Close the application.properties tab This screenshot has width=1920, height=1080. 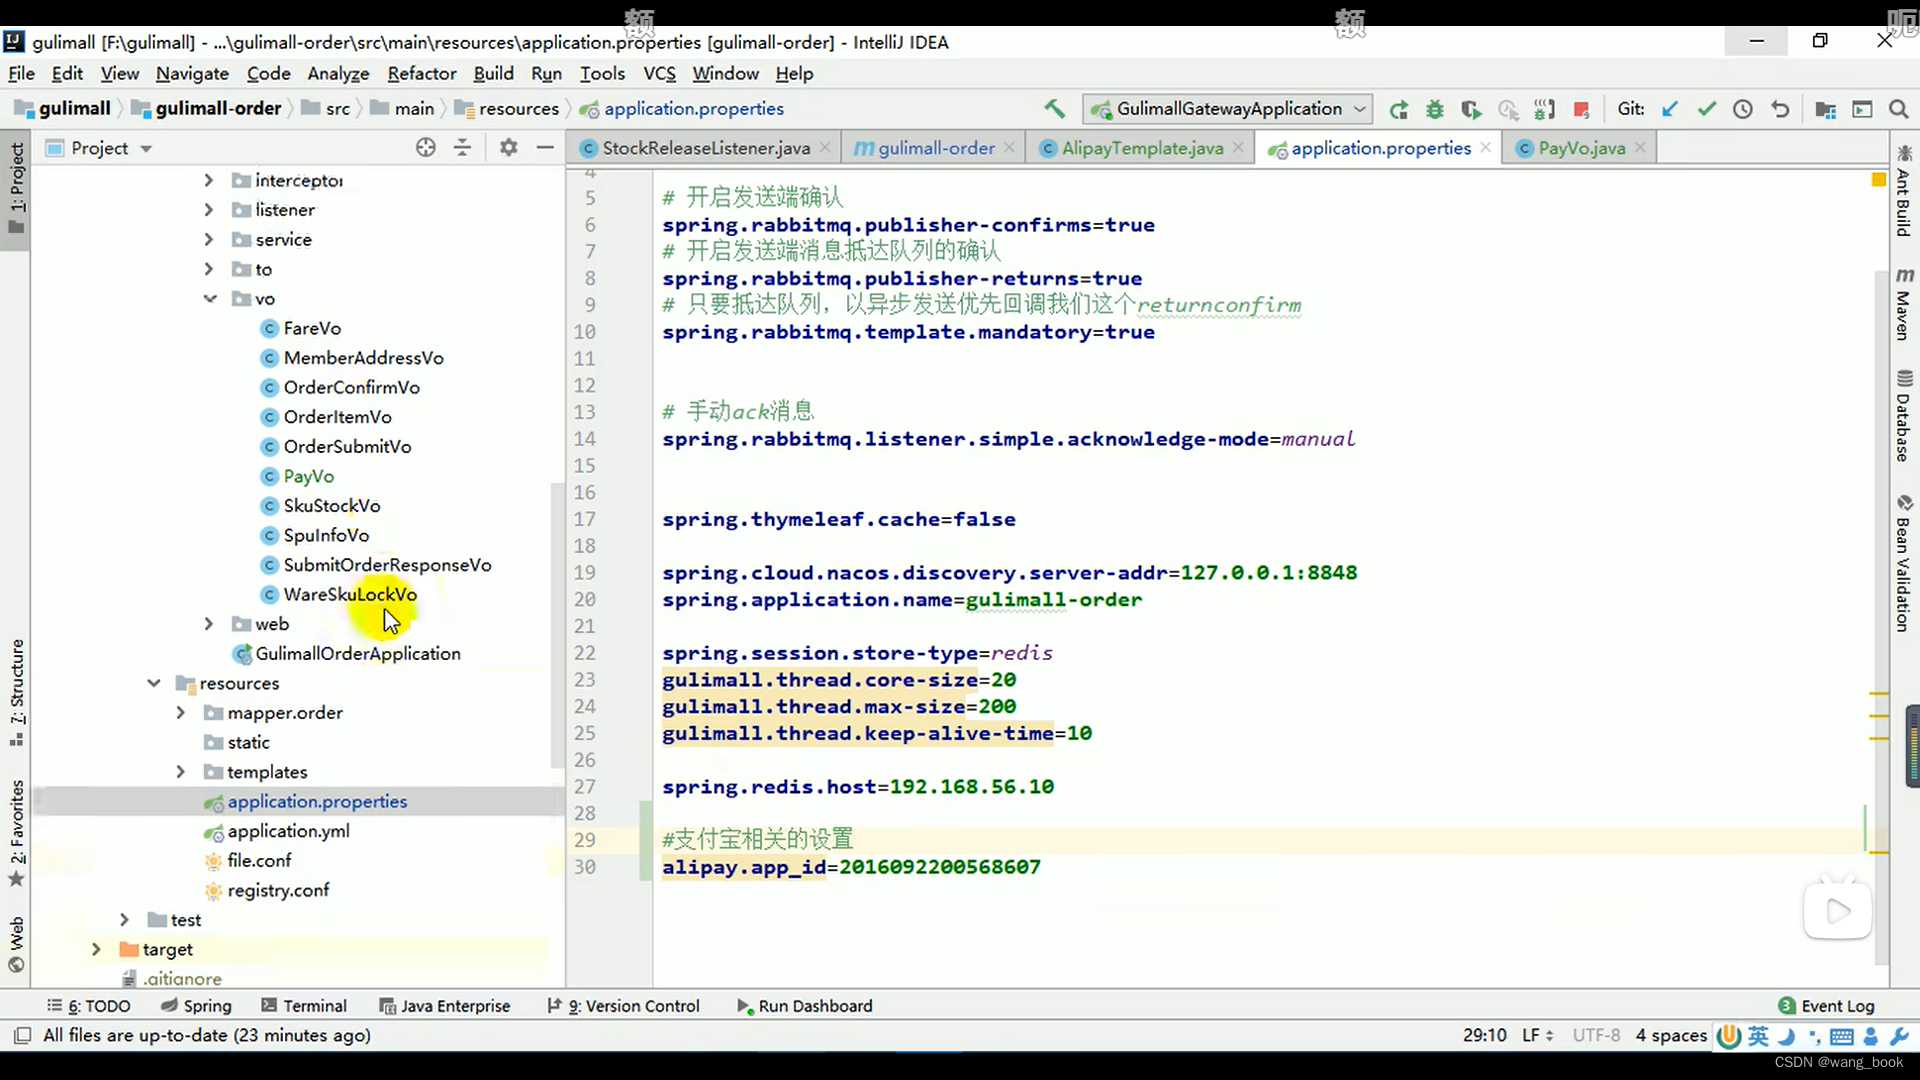pos(1485,147)
